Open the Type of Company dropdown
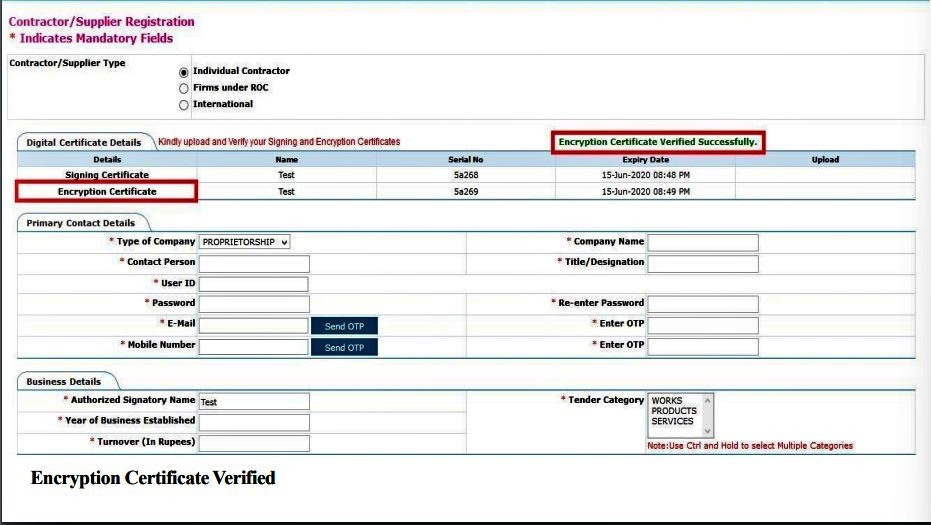931x525 pixels. [244, 242]
